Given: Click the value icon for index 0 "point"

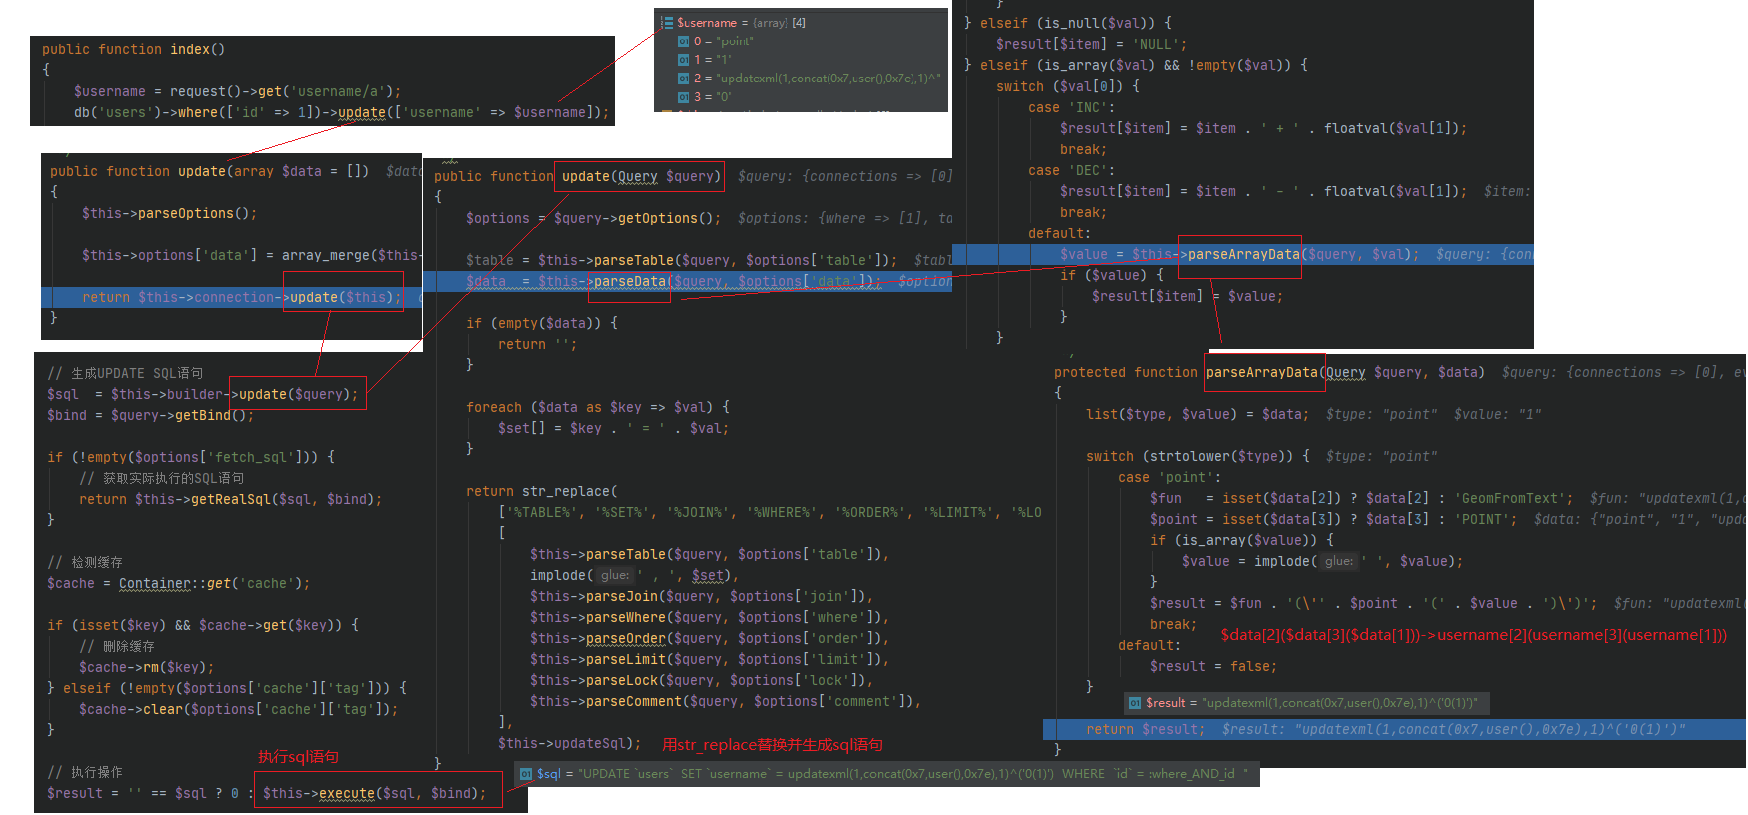Looking at the screenshot, I should tap(683, 41).
